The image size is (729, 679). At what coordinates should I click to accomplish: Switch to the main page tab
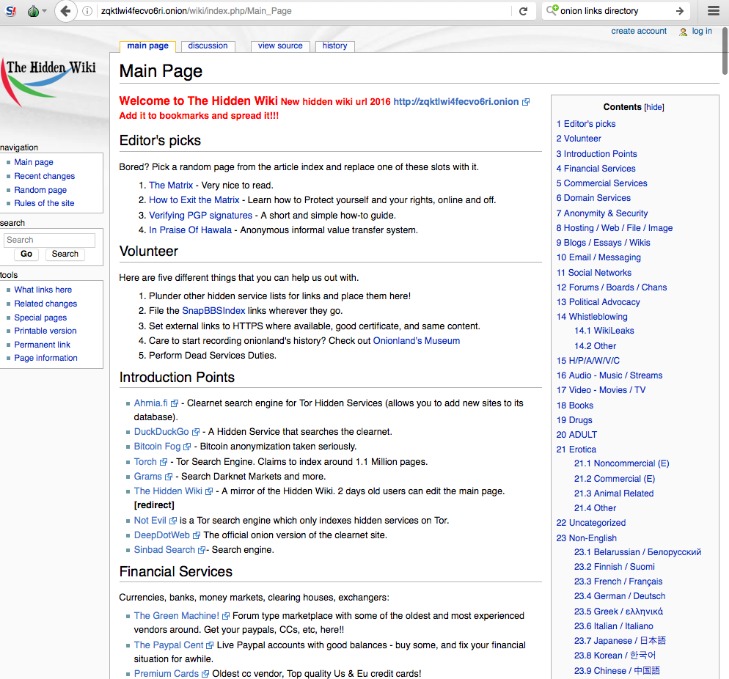(x=148, y=46)
